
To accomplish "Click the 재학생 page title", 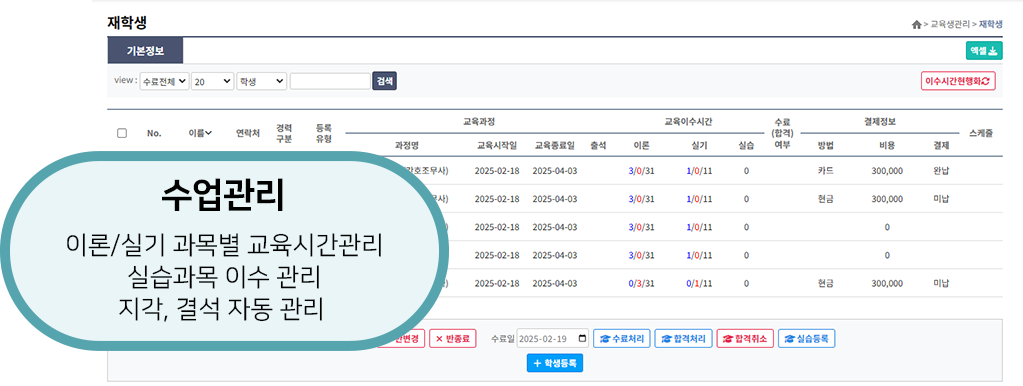I will (127, 23).
